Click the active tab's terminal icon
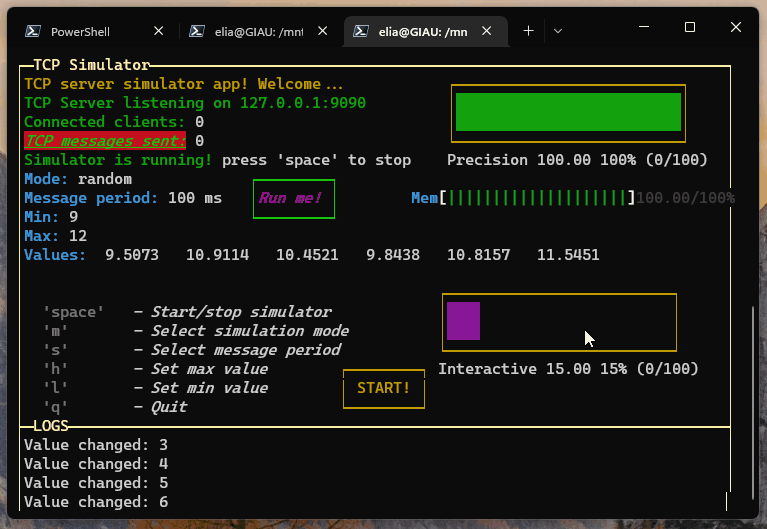 pos(360,31)
